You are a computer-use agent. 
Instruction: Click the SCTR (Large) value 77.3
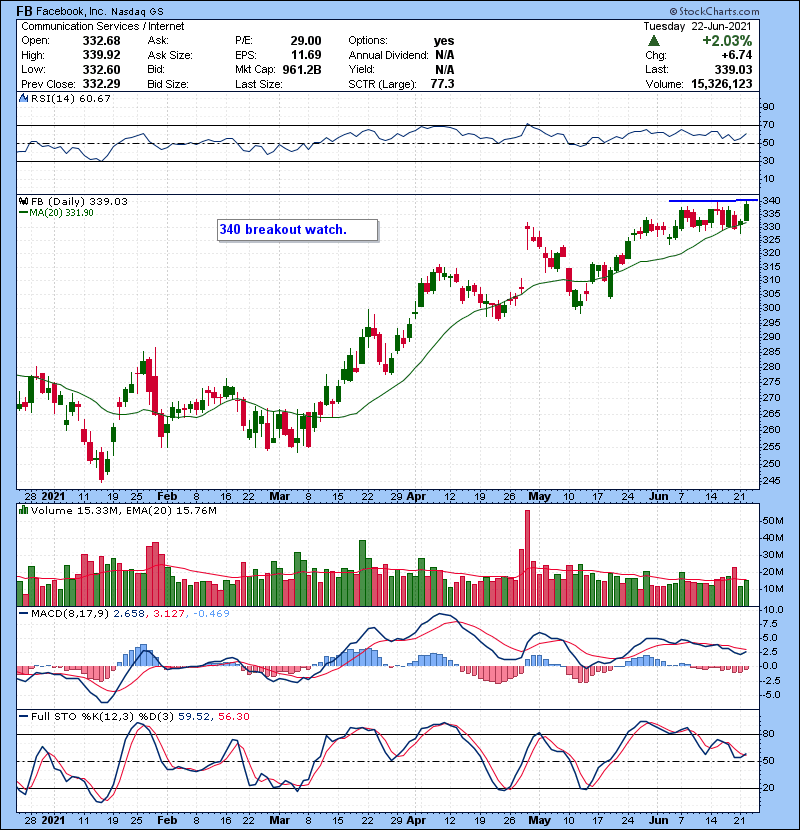pyautogui.click(x=442, y=84)
